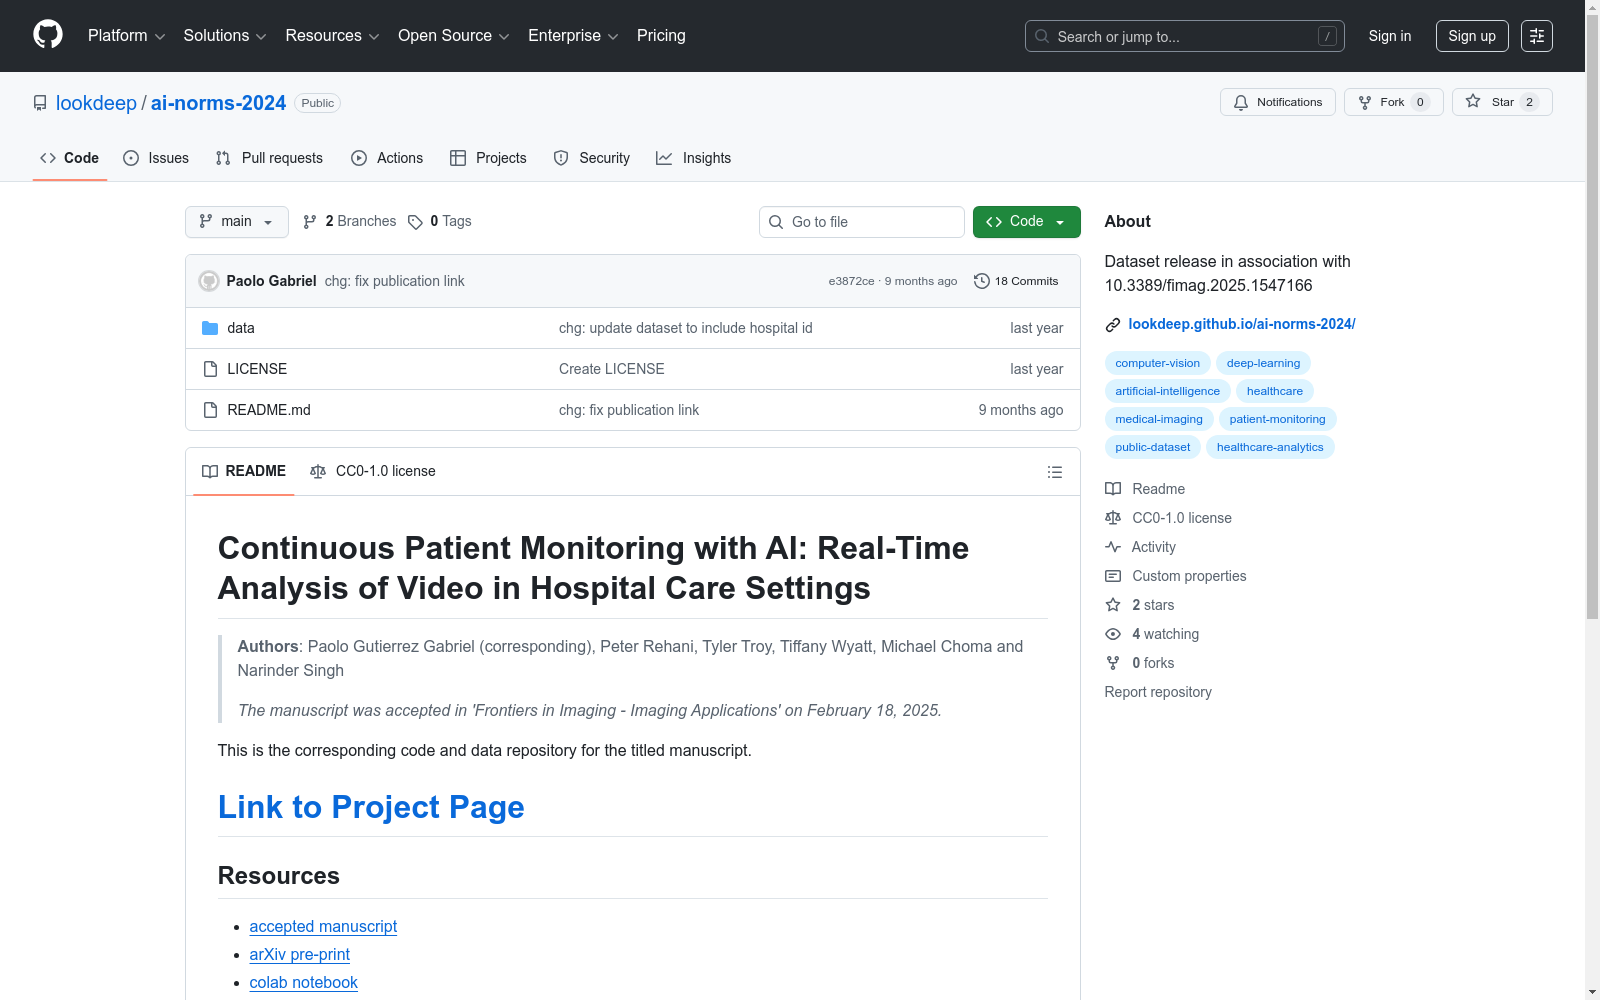1600x1000 pixels.
Task: Open the main branch selector dropdown
Action: point(237,222)
